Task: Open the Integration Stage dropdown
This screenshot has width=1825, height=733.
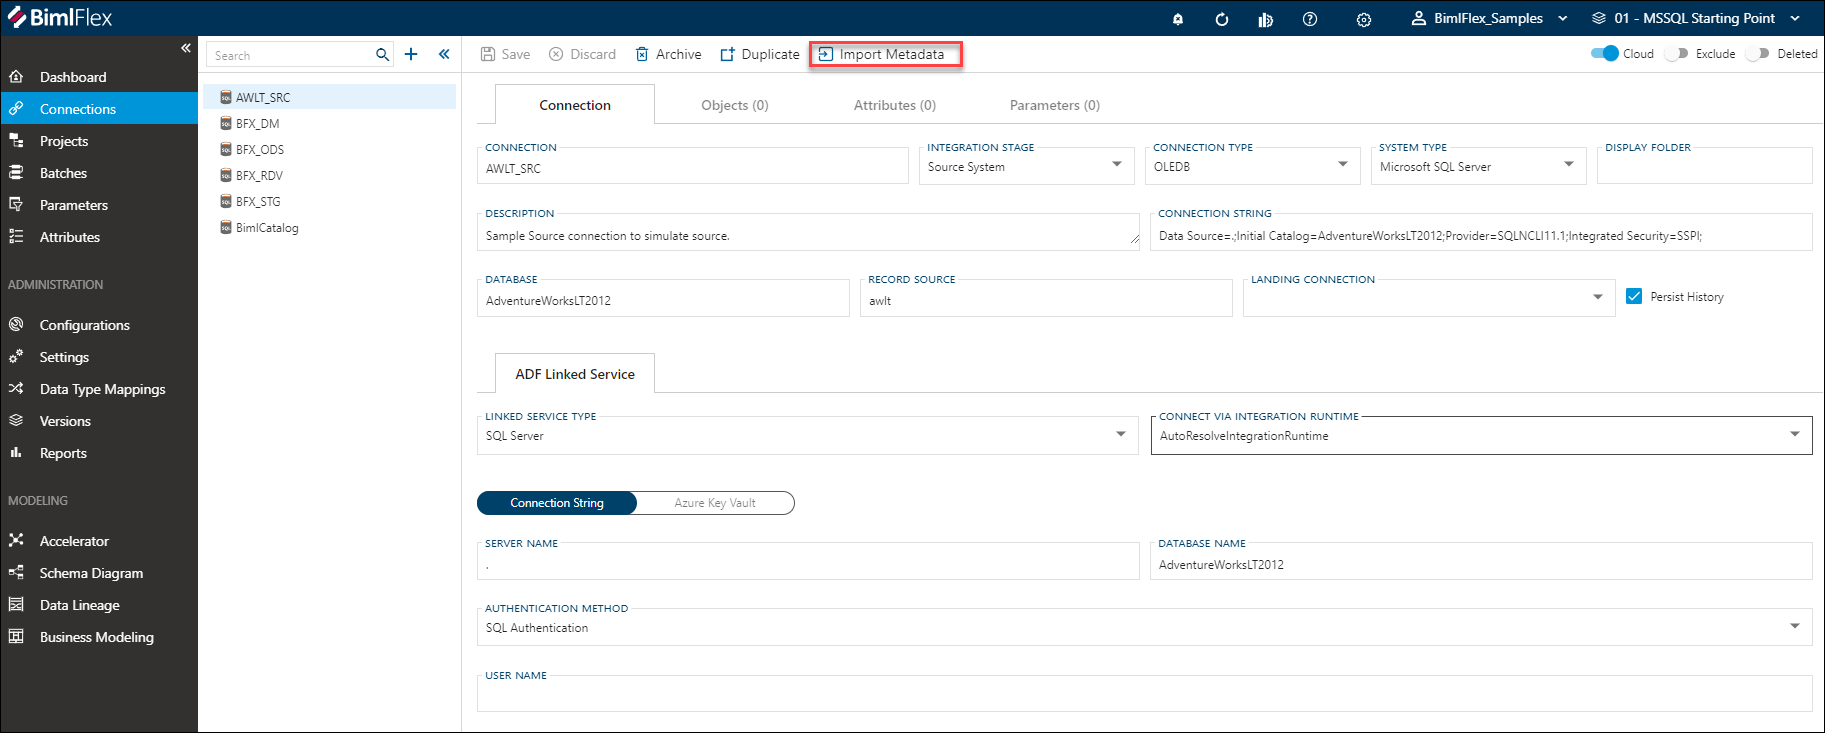Action: pyautogui.click(x=1117, y=165)
